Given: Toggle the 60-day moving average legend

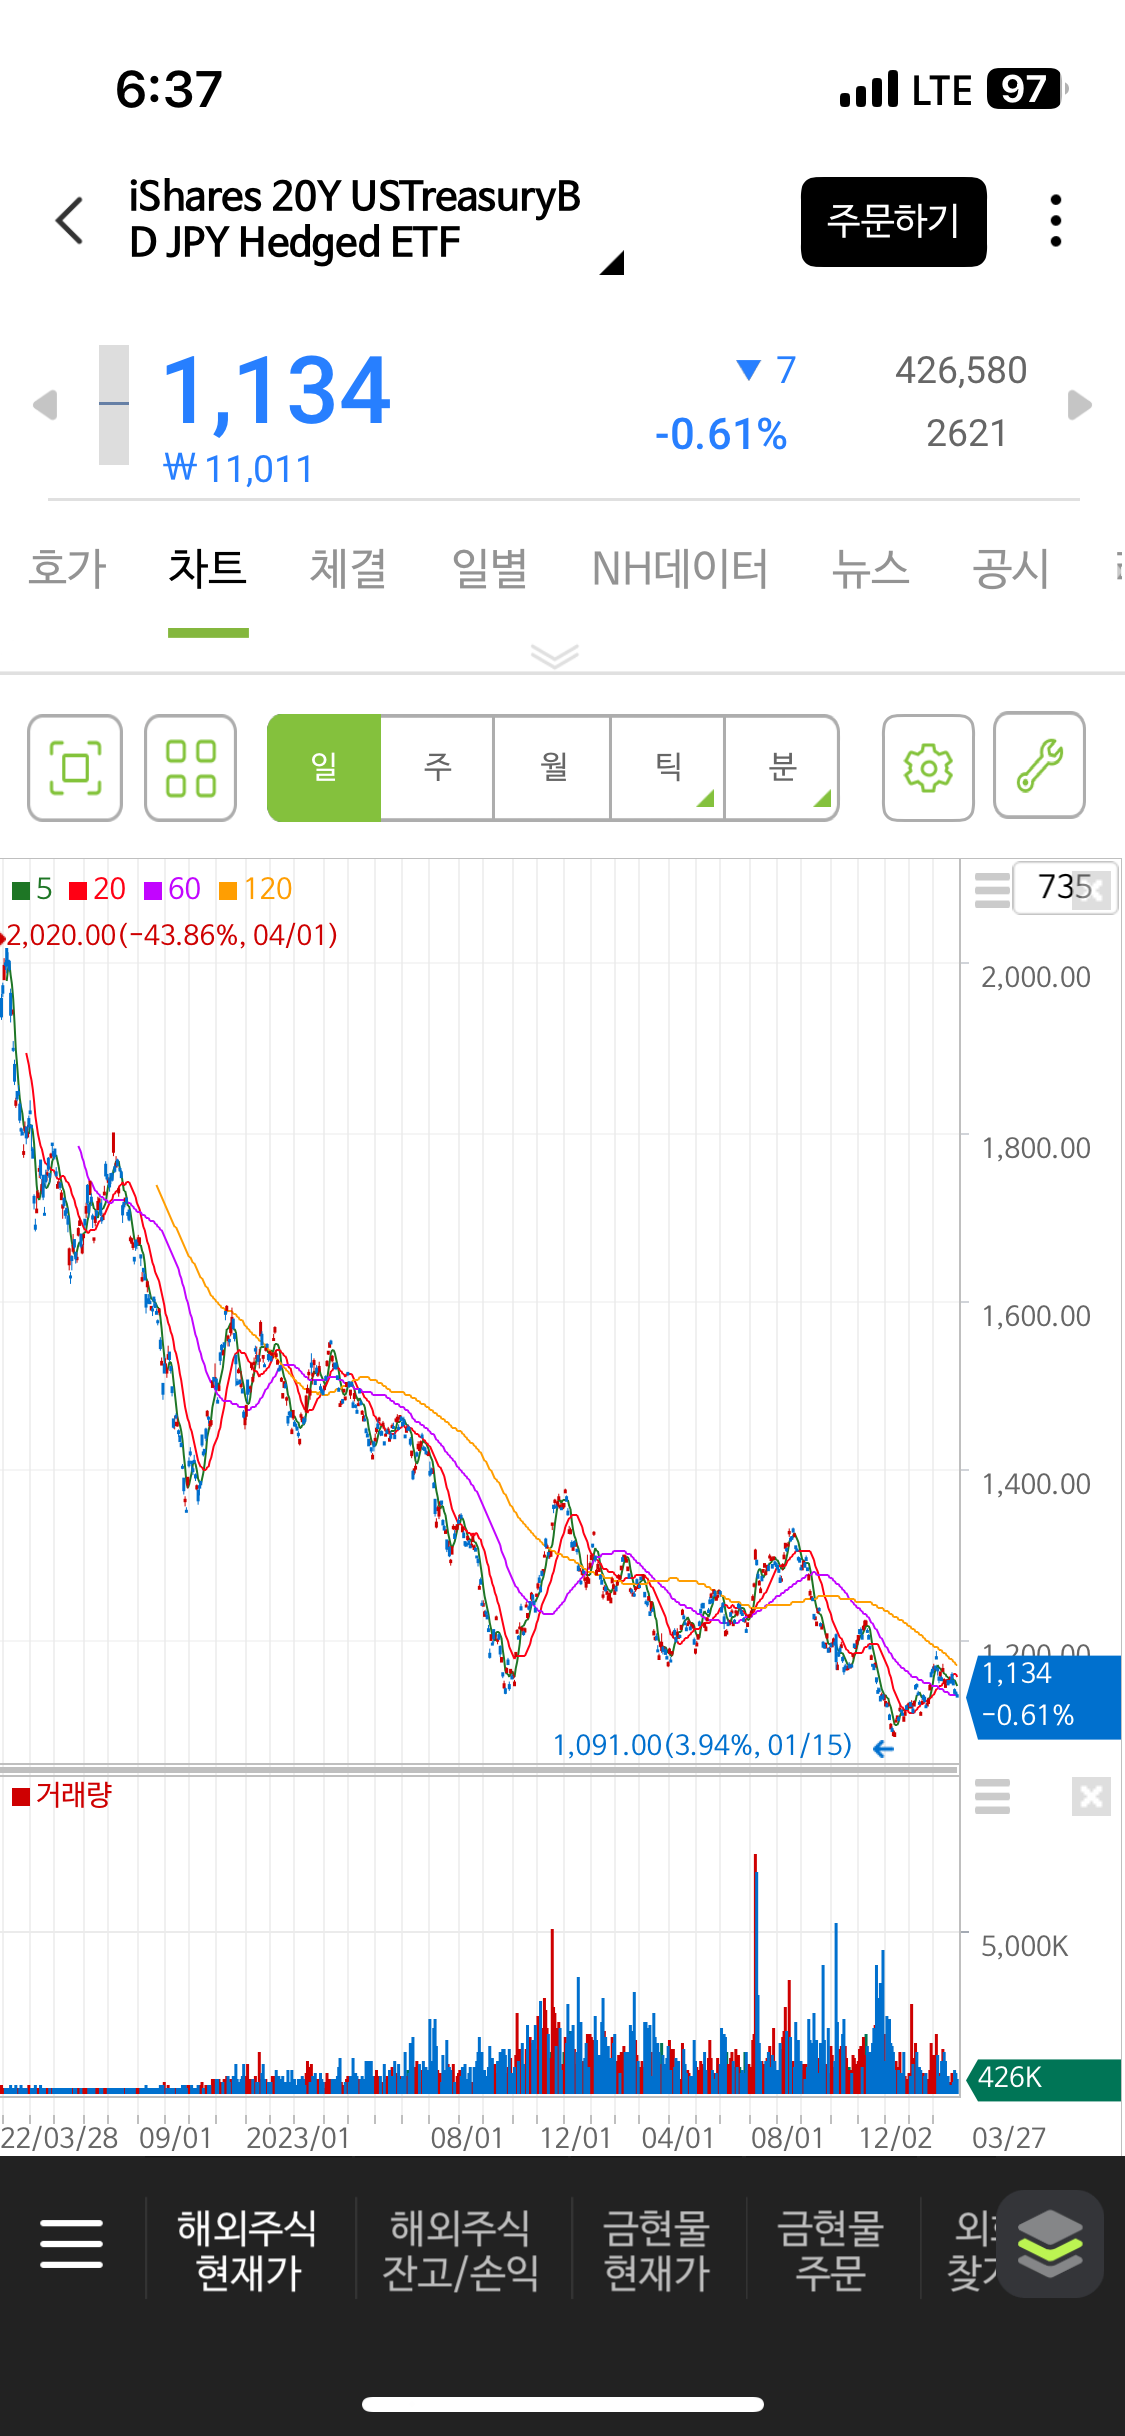Looking at the screenshot, I should pos(172,889).
